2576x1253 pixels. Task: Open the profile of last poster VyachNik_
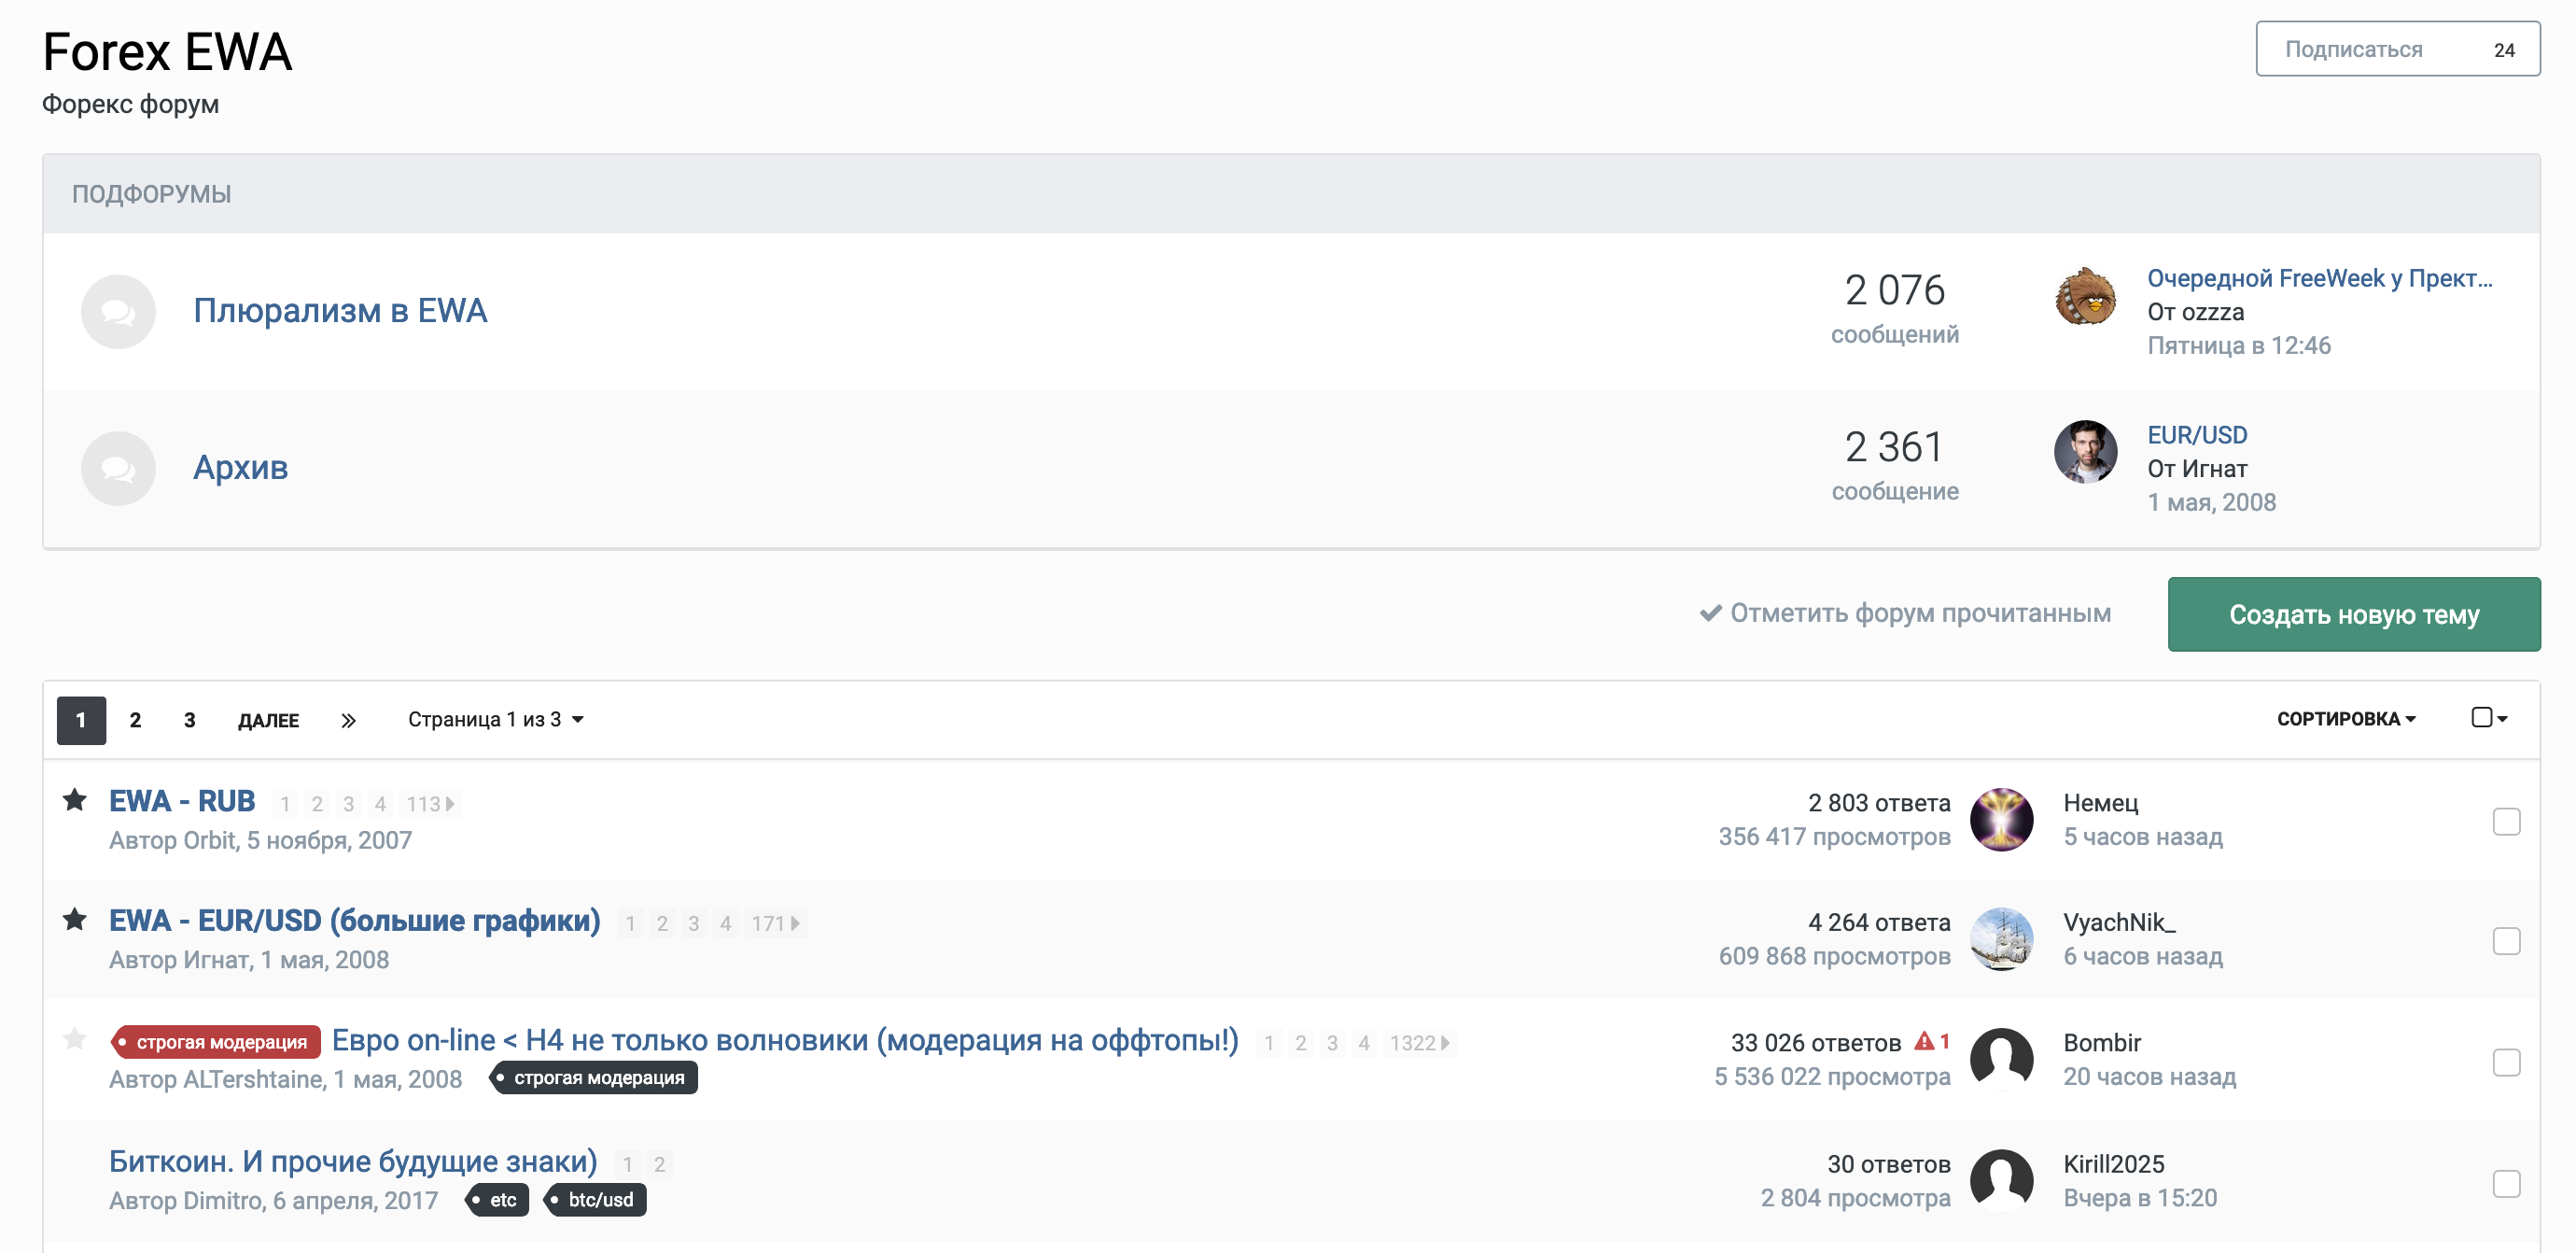(2119, 923)
